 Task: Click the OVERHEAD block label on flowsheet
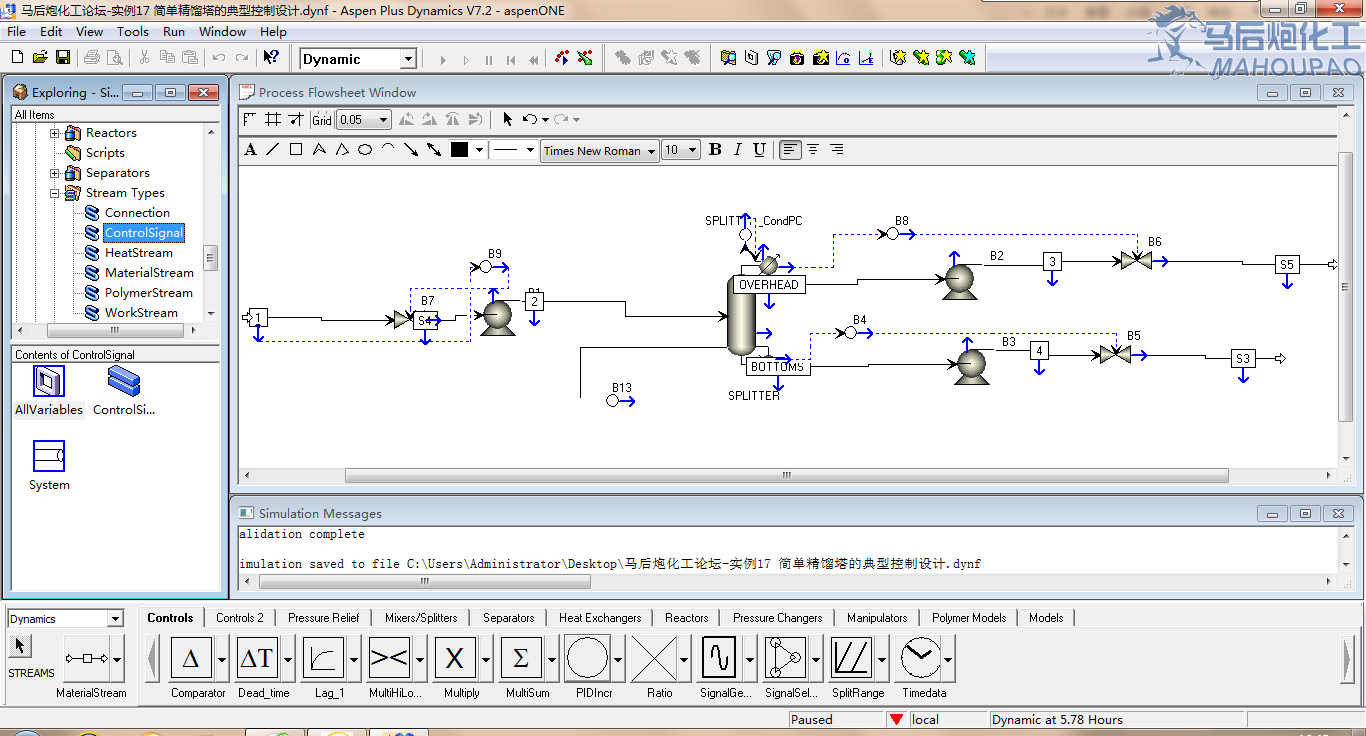pos(768,285)
